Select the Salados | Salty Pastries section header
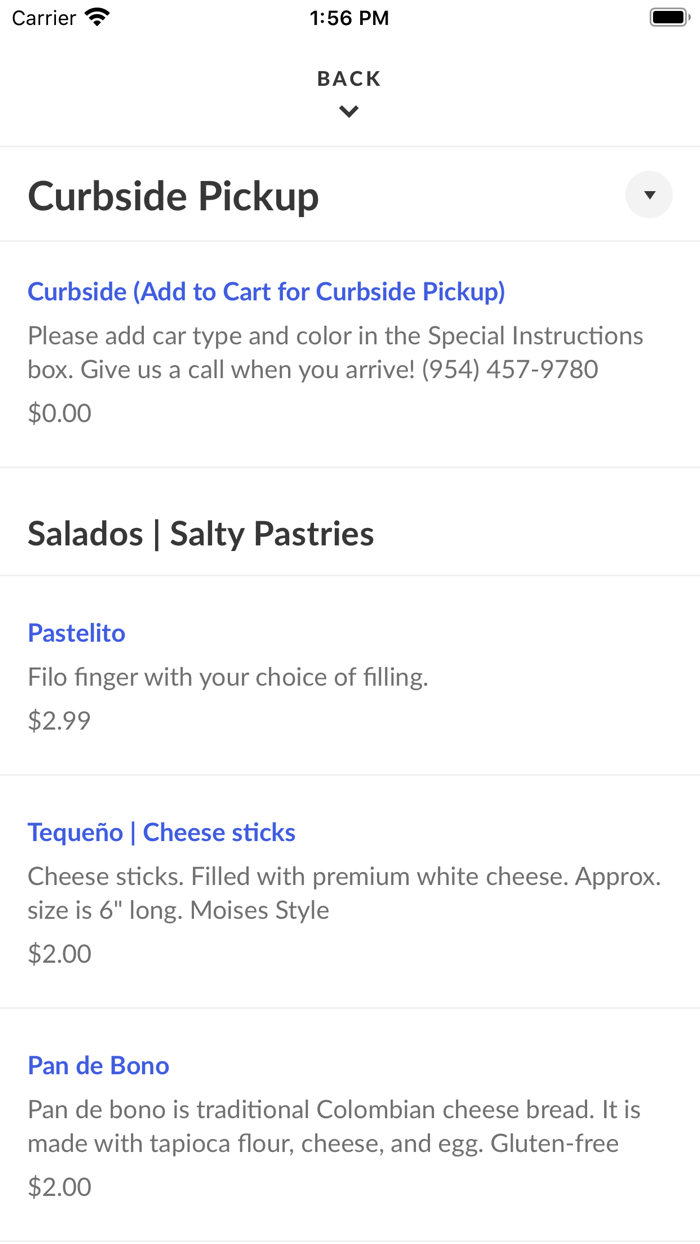700x1244 pixels. pyautogui.click(x=200, y=534)
